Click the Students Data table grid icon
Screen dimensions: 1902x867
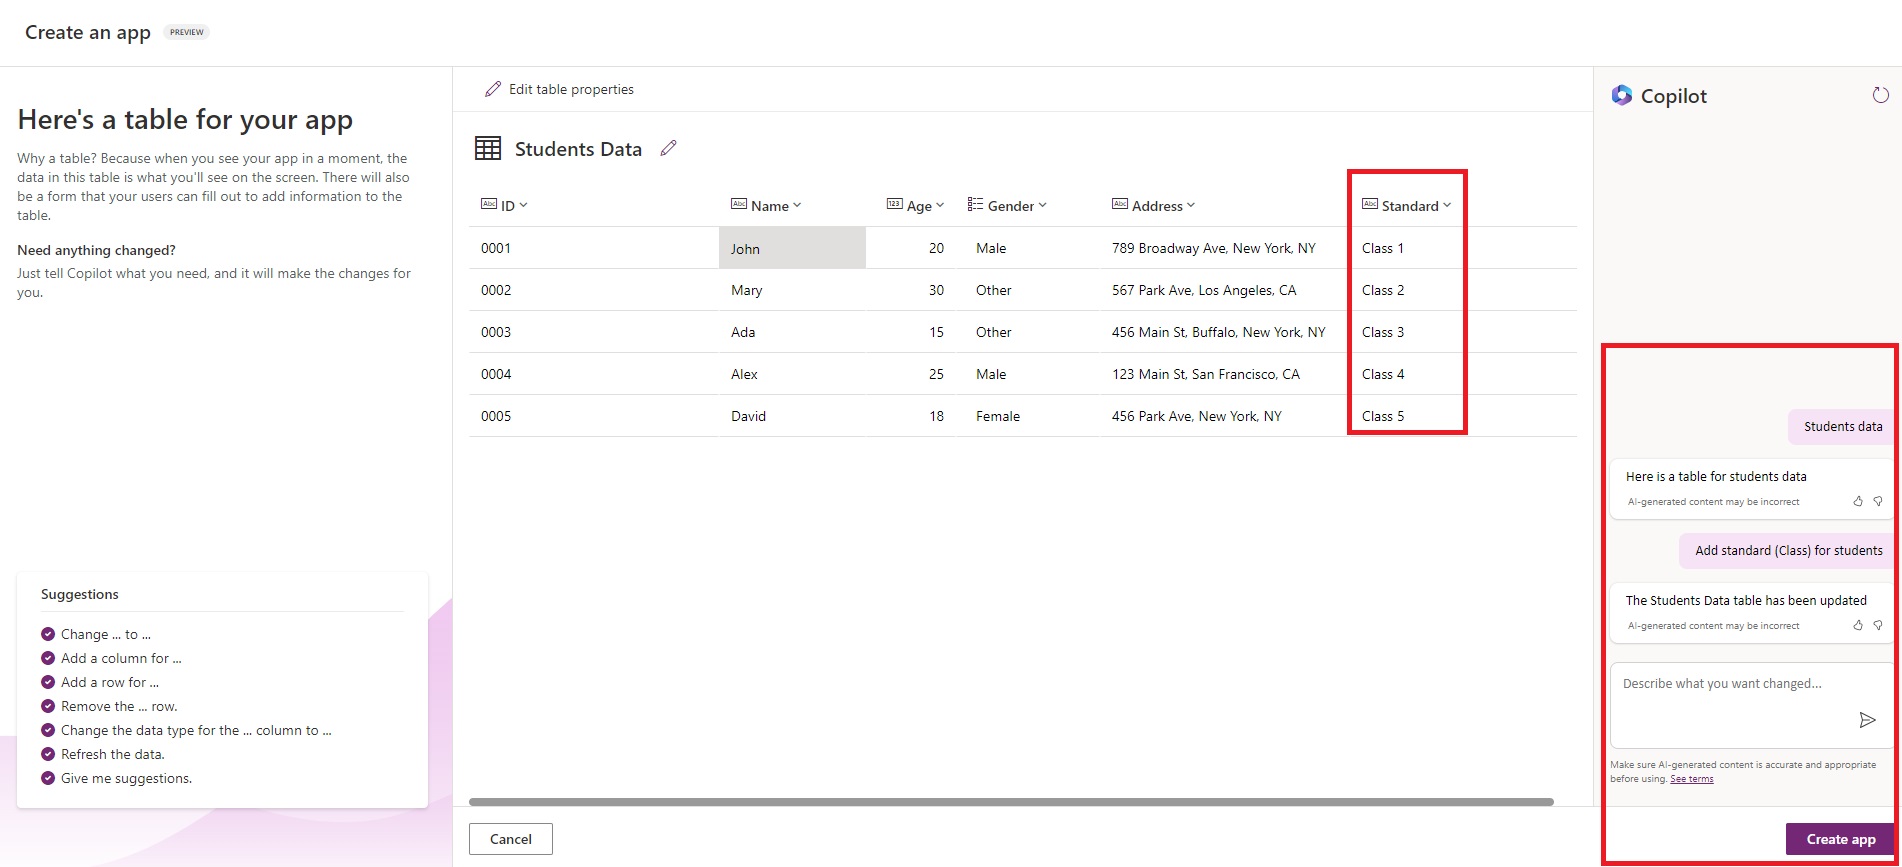tap(488, 149)
